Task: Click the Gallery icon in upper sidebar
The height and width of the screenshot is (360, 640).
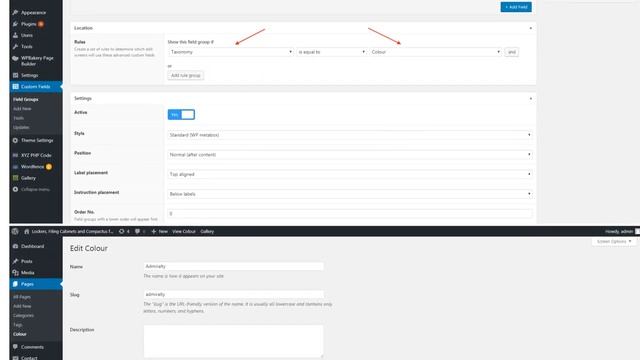Action: click(x=16, y=178)
